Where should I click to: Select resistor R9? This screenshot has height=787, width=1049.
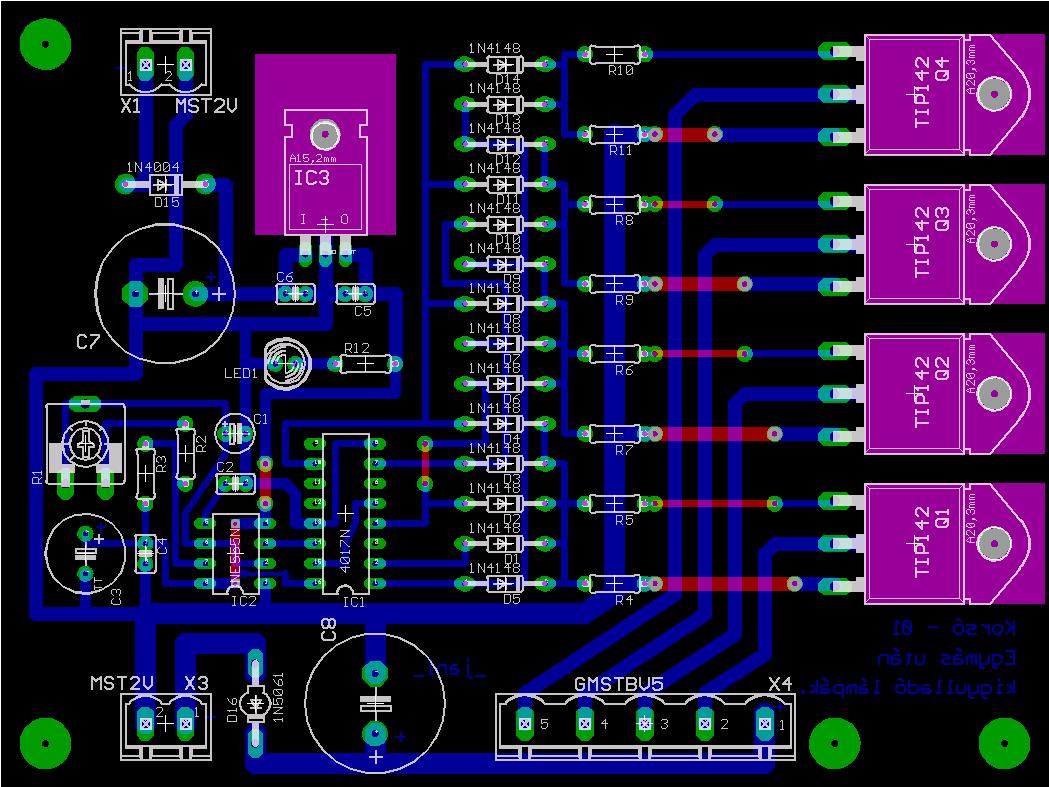tap(614, 284)
